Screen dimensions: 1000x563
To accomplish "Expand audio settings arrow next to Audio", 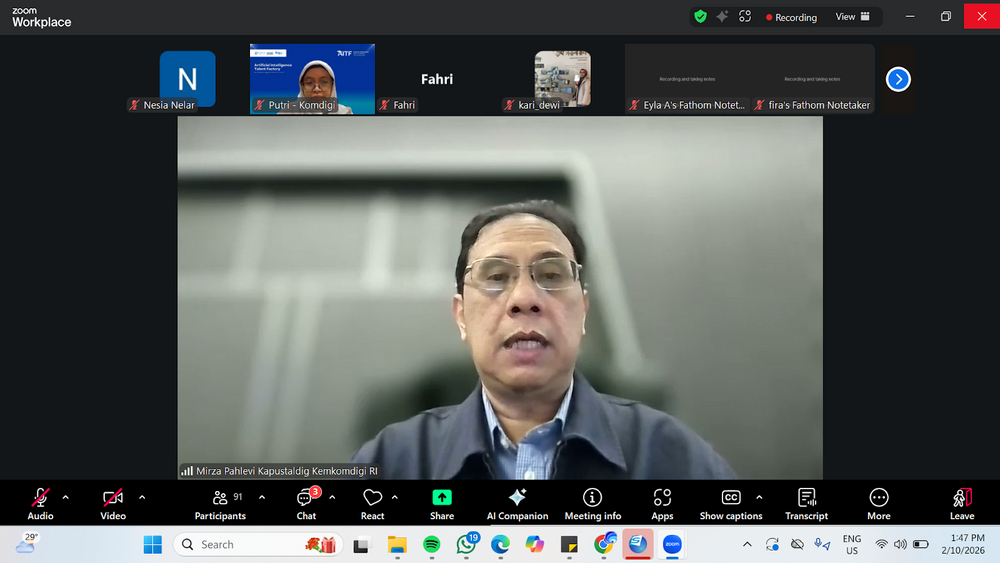I will 66,497.
